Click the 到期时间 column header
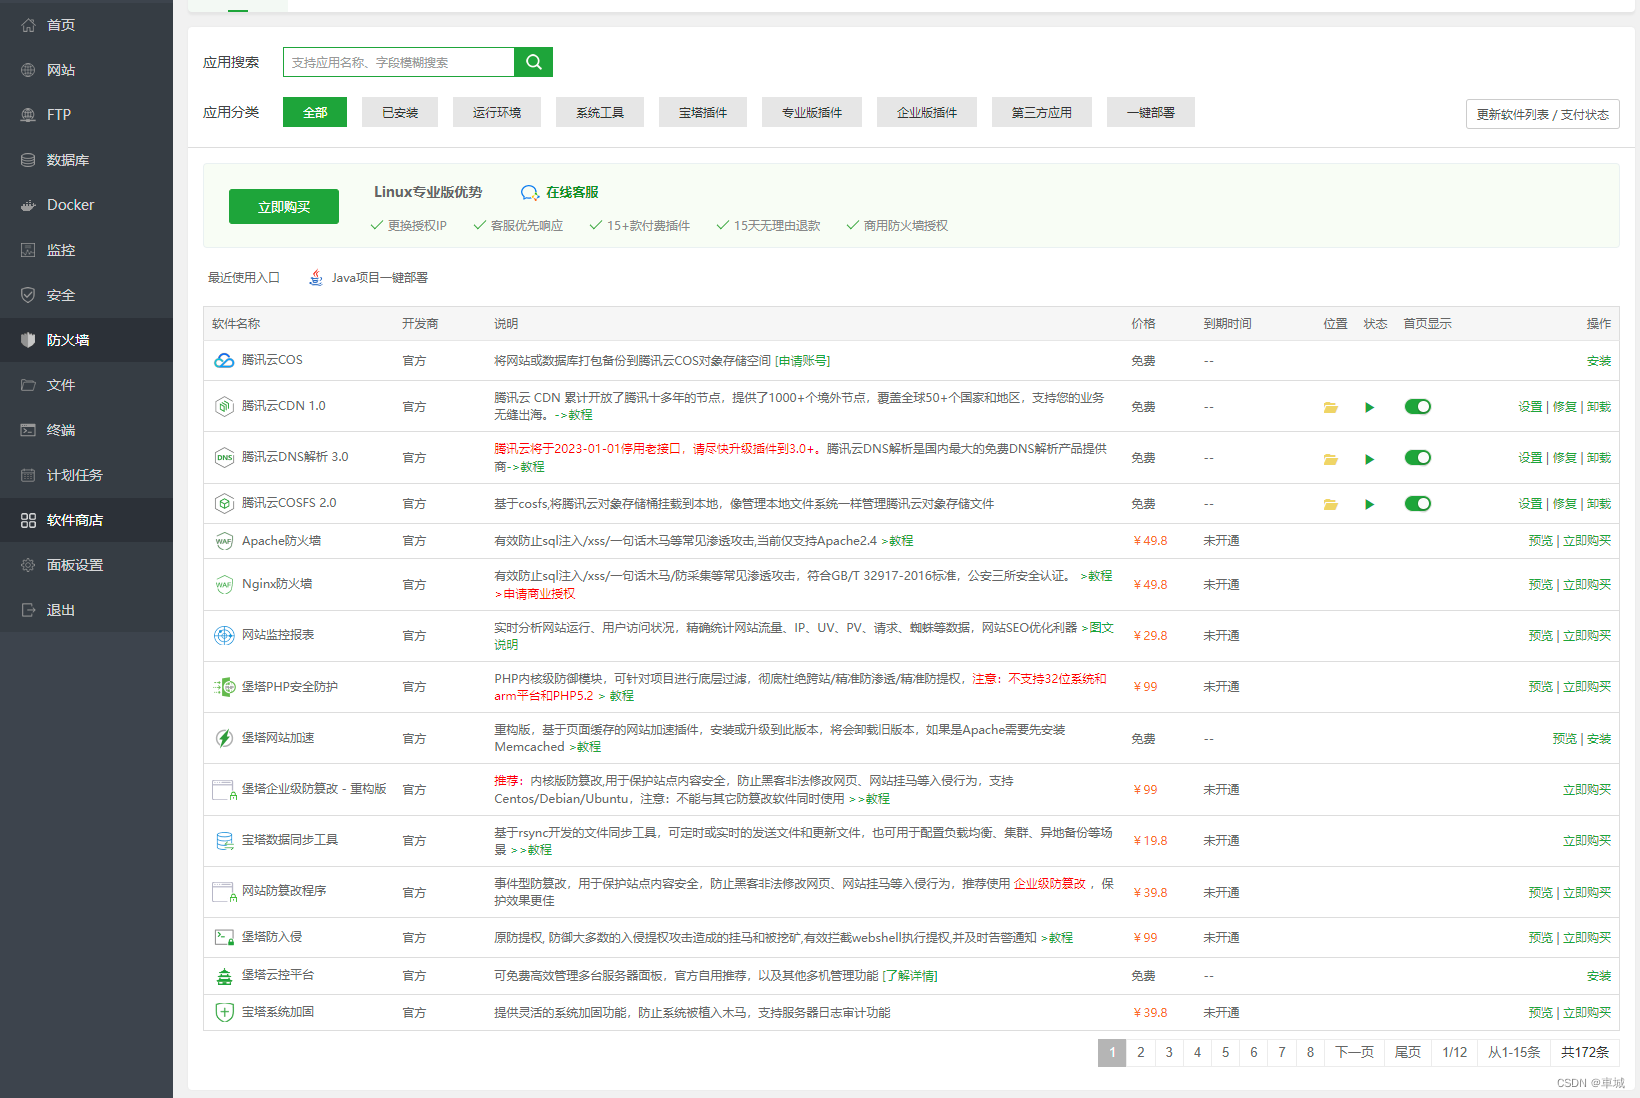 pyautogui.click(x=1227, y=324)
